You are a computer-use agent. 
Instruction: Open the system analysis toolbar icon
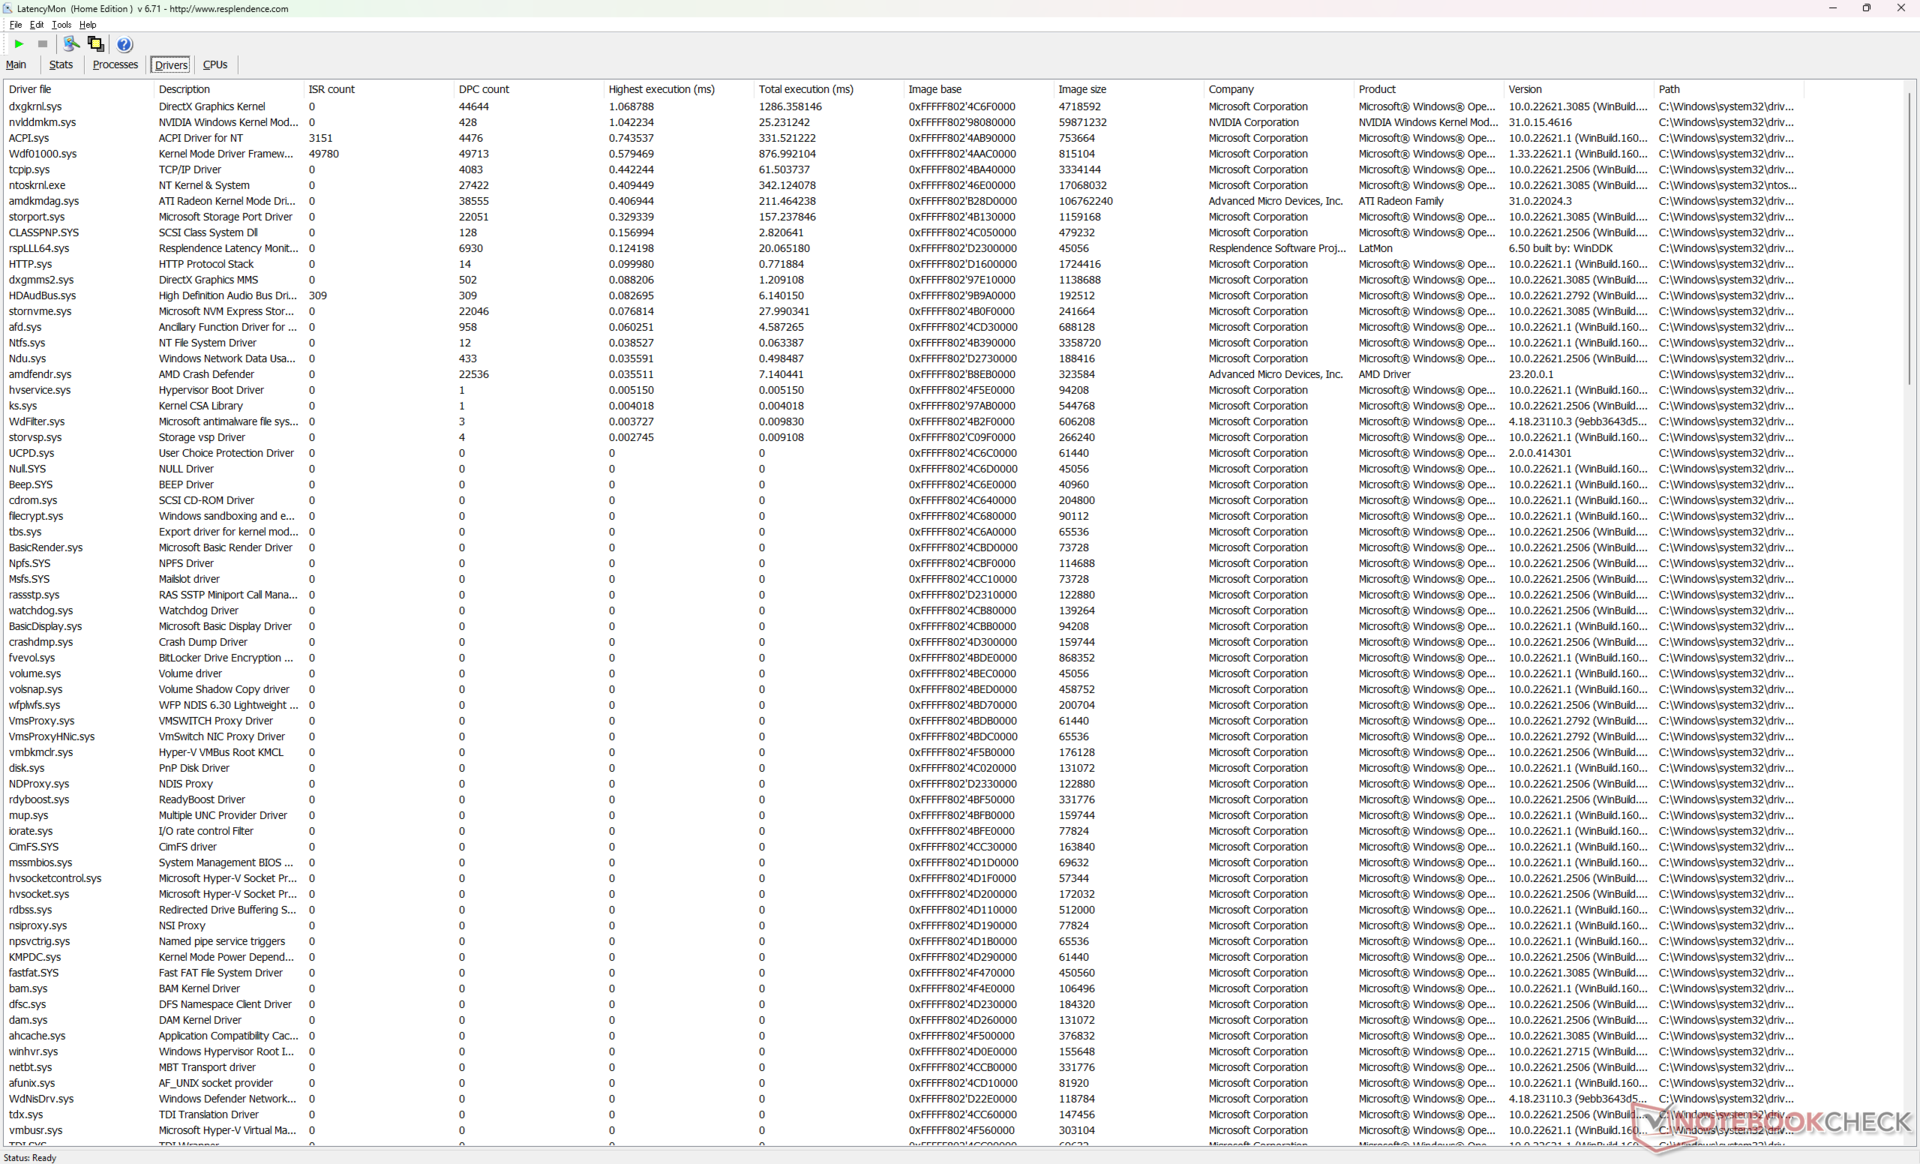(71, 44)
